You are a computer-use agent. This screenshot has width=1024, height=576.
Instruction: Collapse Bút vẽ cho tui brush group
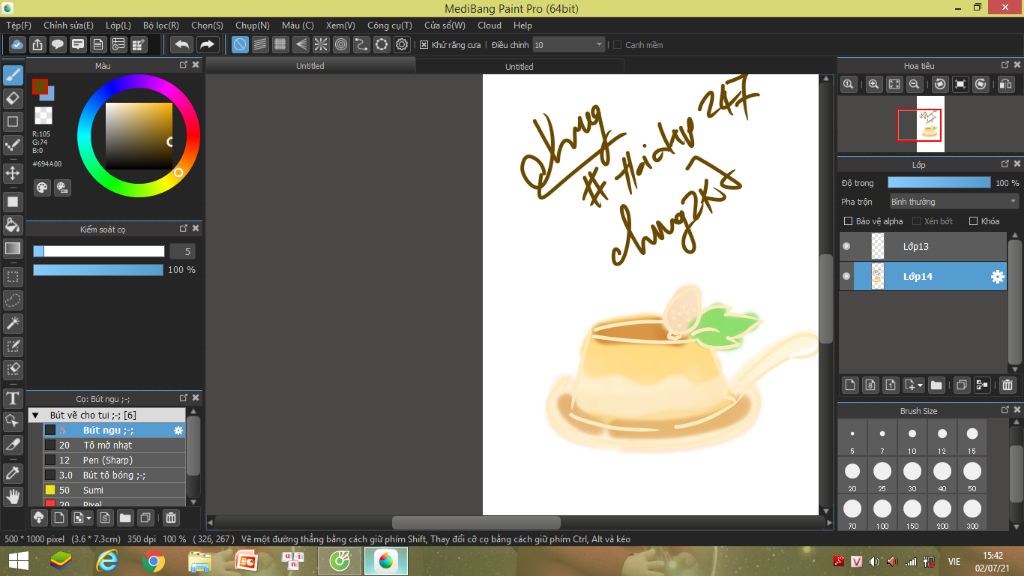(36, 415)
